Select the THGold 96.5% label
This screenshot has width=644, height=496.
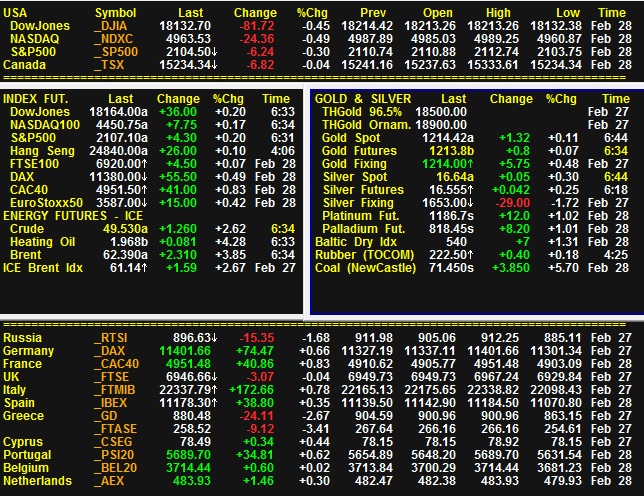362,112
